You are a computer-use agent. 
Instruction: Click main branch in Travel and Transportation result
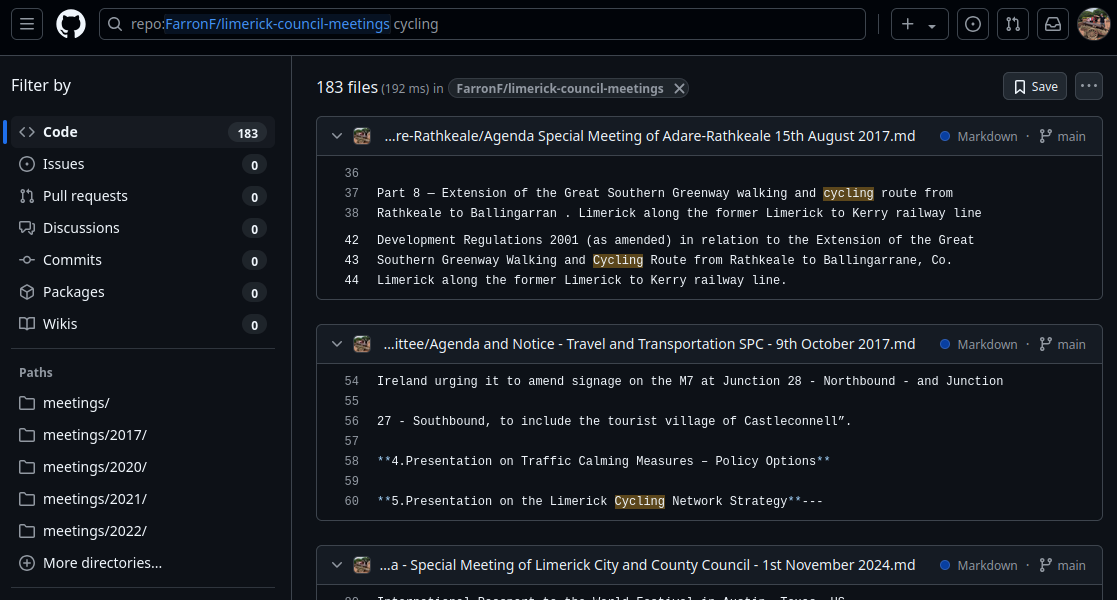pyautogui.click(x=1062, y=344)
